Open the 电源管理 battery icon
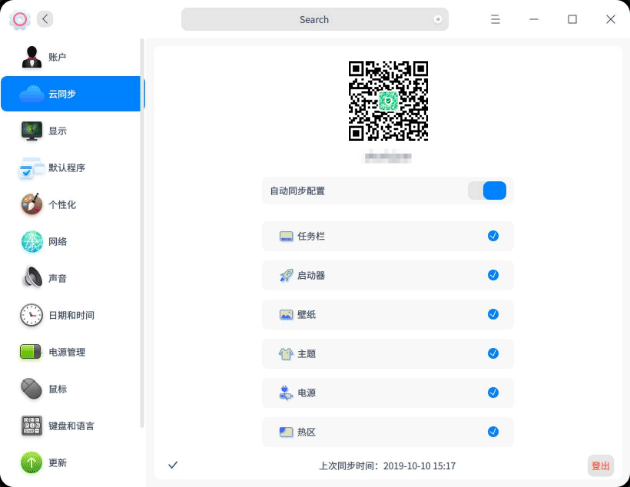The image size is (630, 487). (x=31, y=352)
